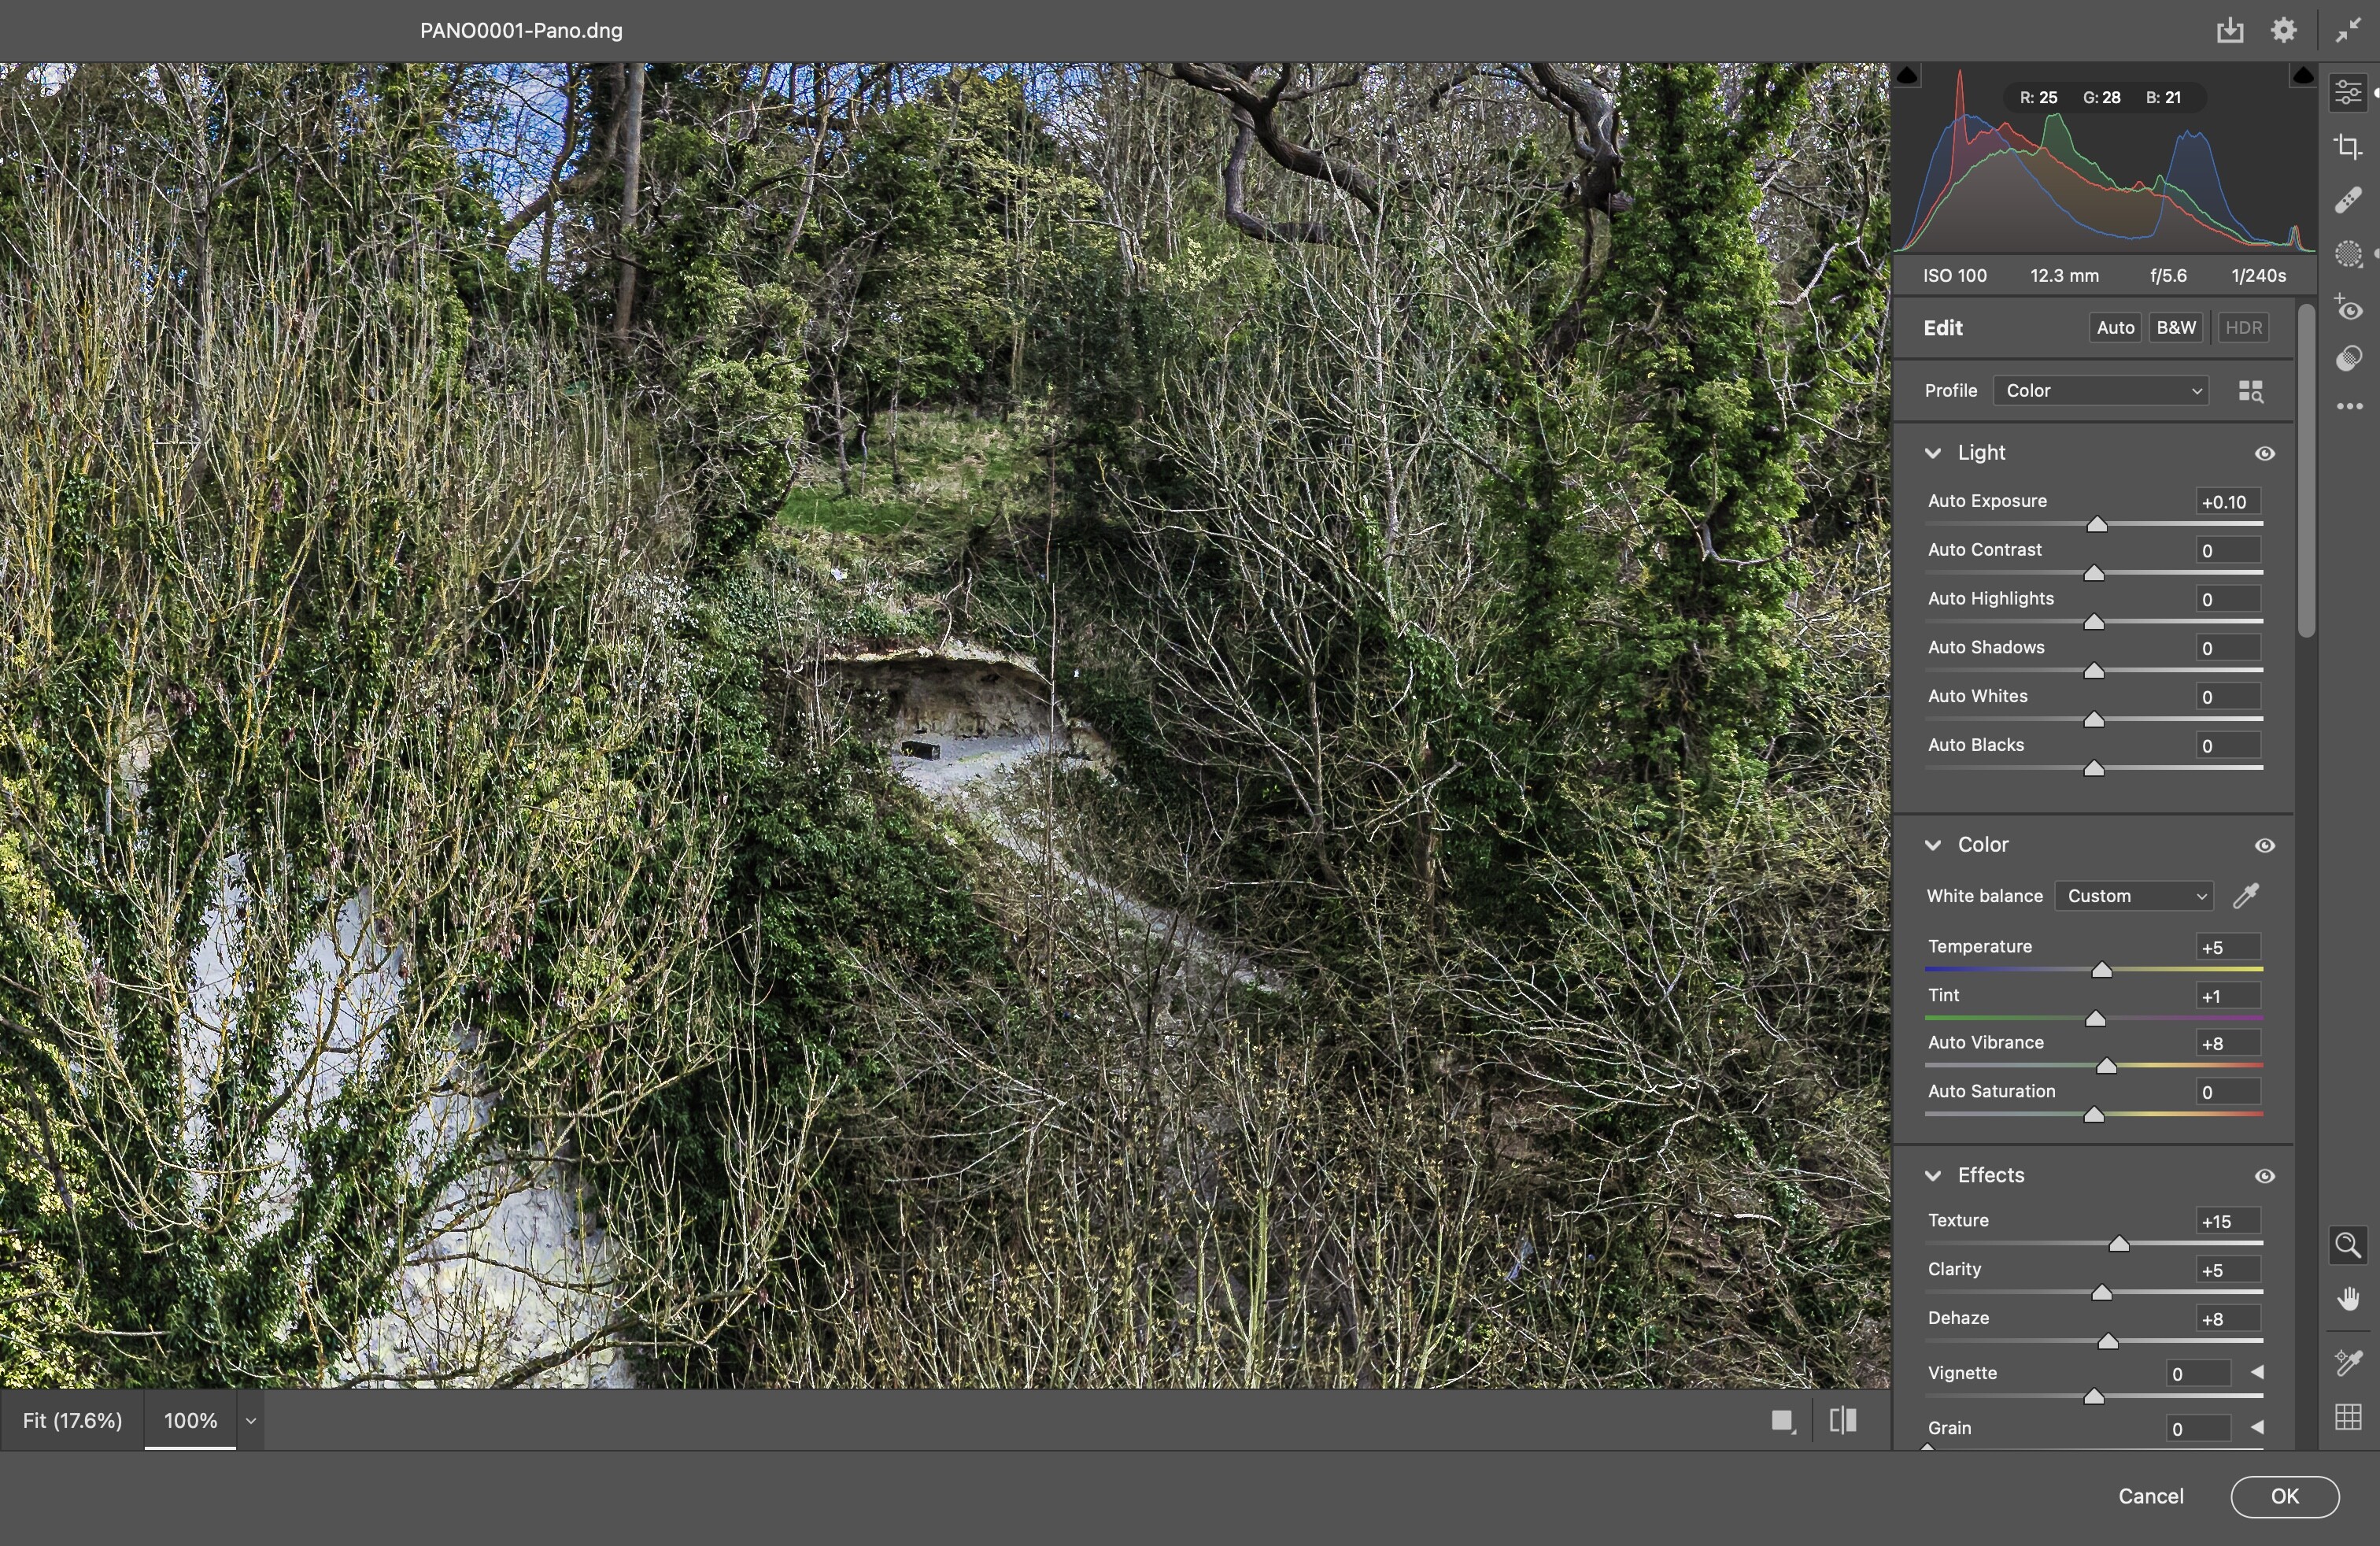Screen dimensions: 2380x1546
Task: Select the Healing bandage tool
Action: tap(2347, 200)
